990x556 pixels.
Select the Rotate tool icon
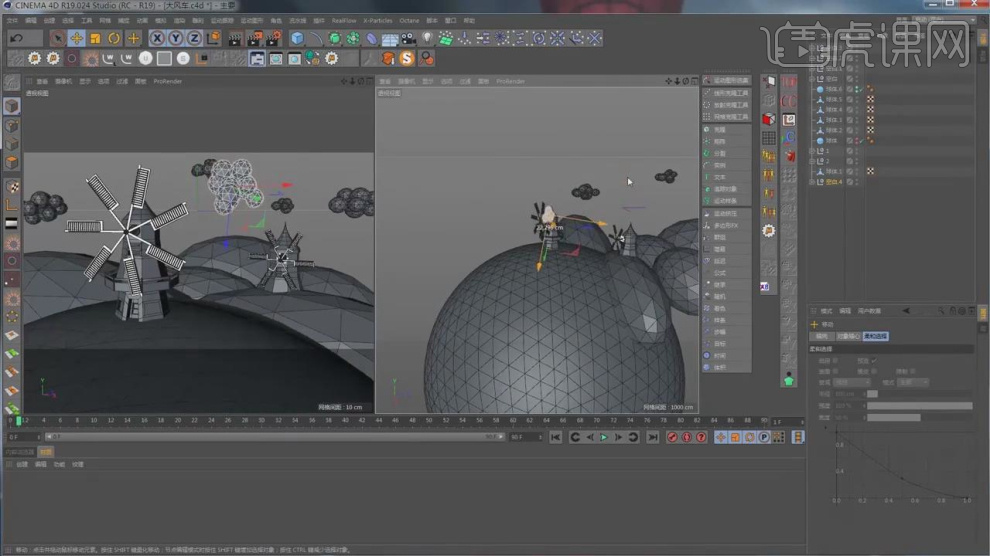click(x=114, y=38)
